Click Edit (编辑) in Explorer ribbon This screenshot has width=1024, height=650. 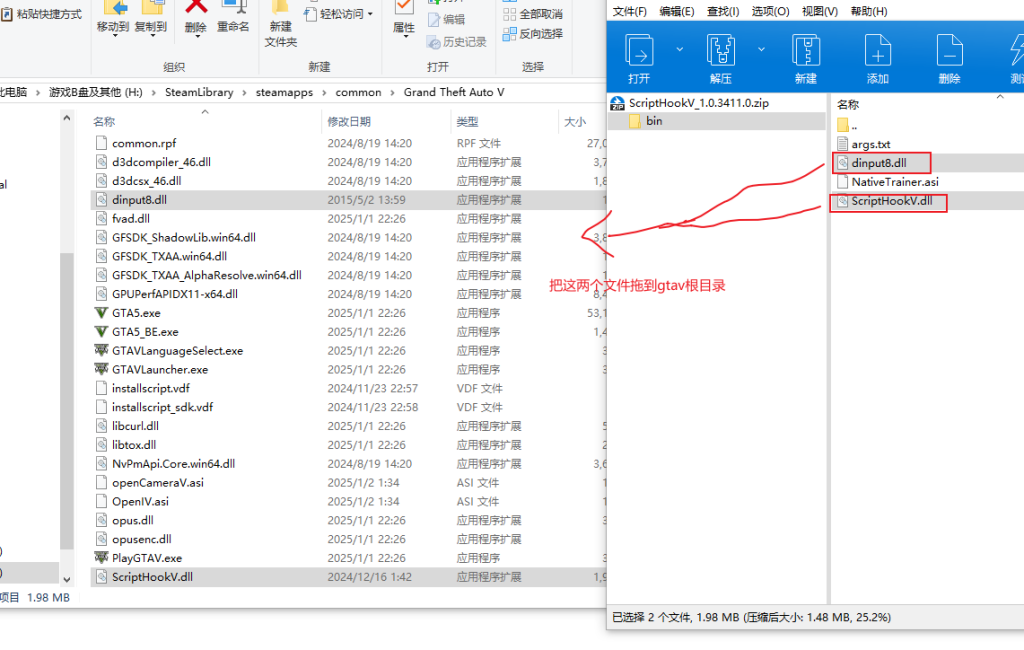click(446, 20)
